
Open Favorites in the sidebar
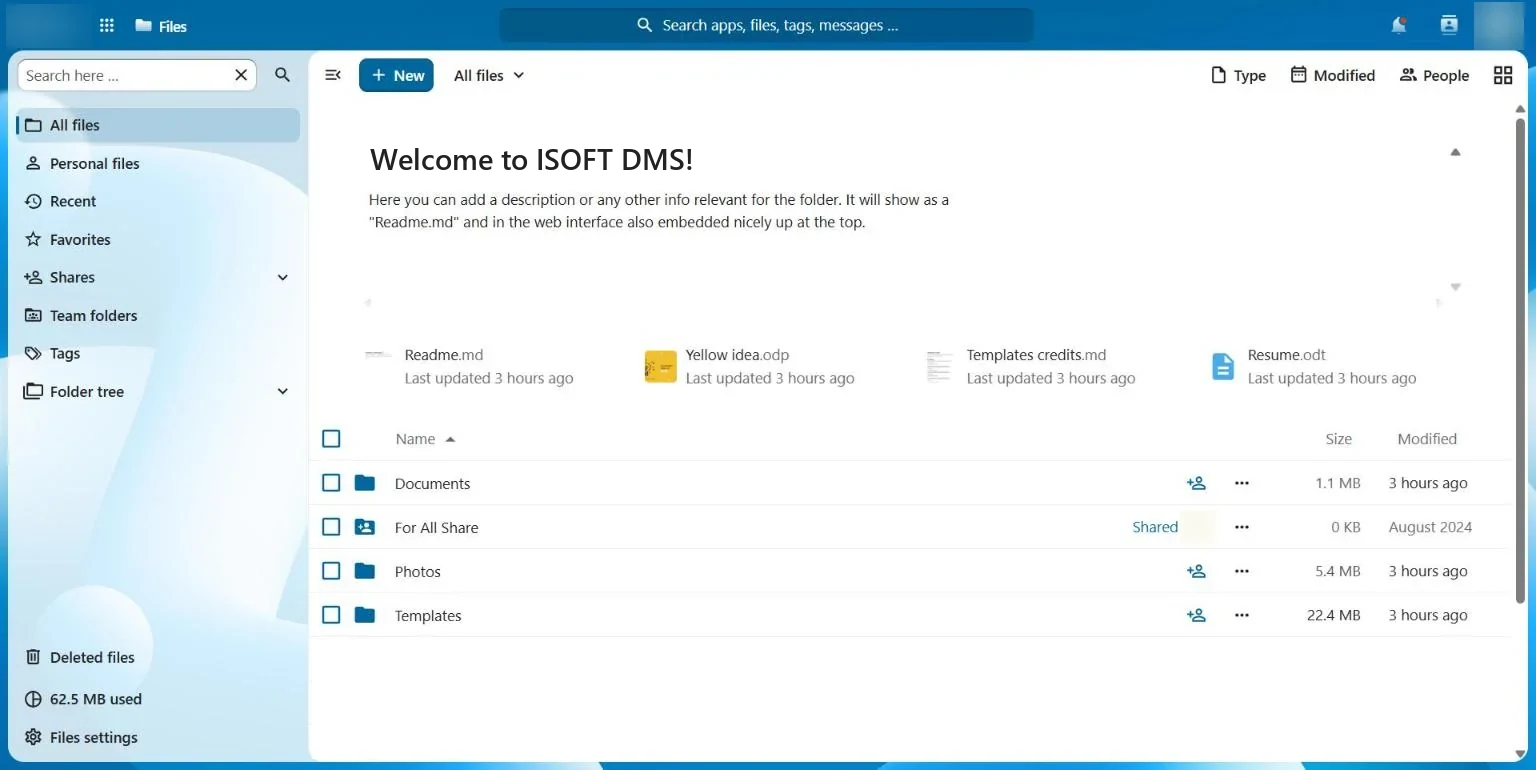coord(158,239)
